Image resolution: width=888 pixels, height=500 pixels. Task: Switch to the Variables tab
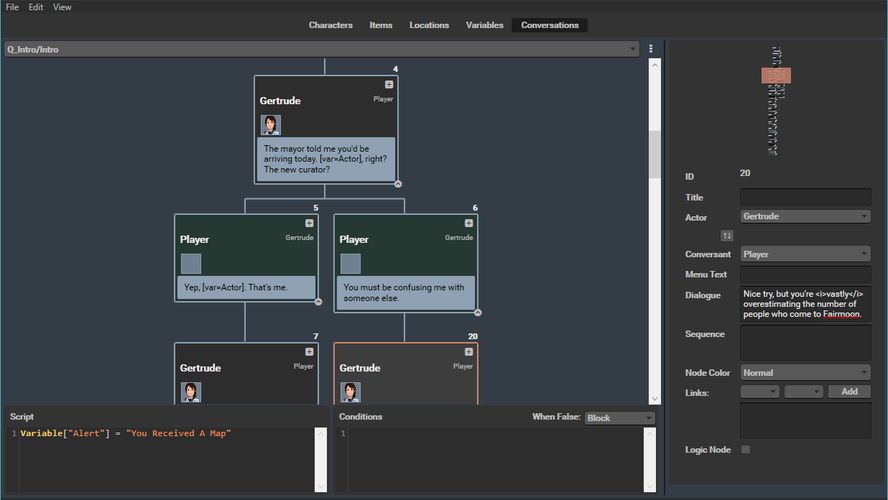484,25
